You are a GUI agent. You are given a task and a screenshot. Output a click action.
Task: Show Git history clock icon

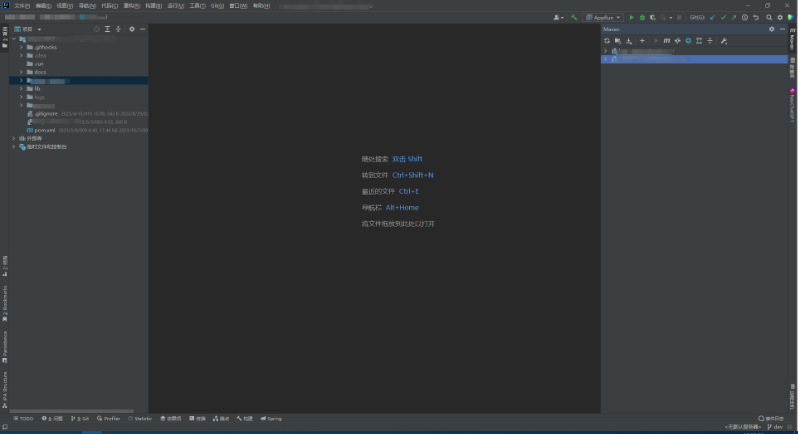[745, 17]
